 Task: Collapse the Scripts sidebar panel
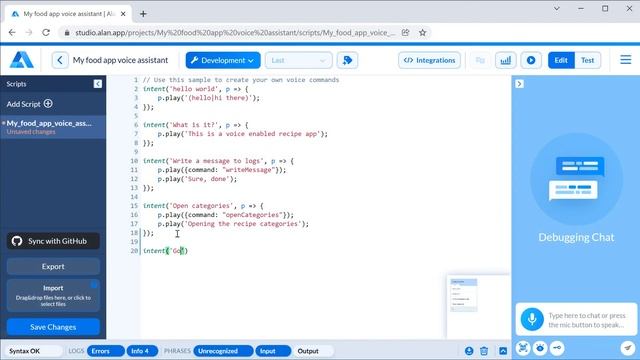pyautogui.click(x=98, y=84)
